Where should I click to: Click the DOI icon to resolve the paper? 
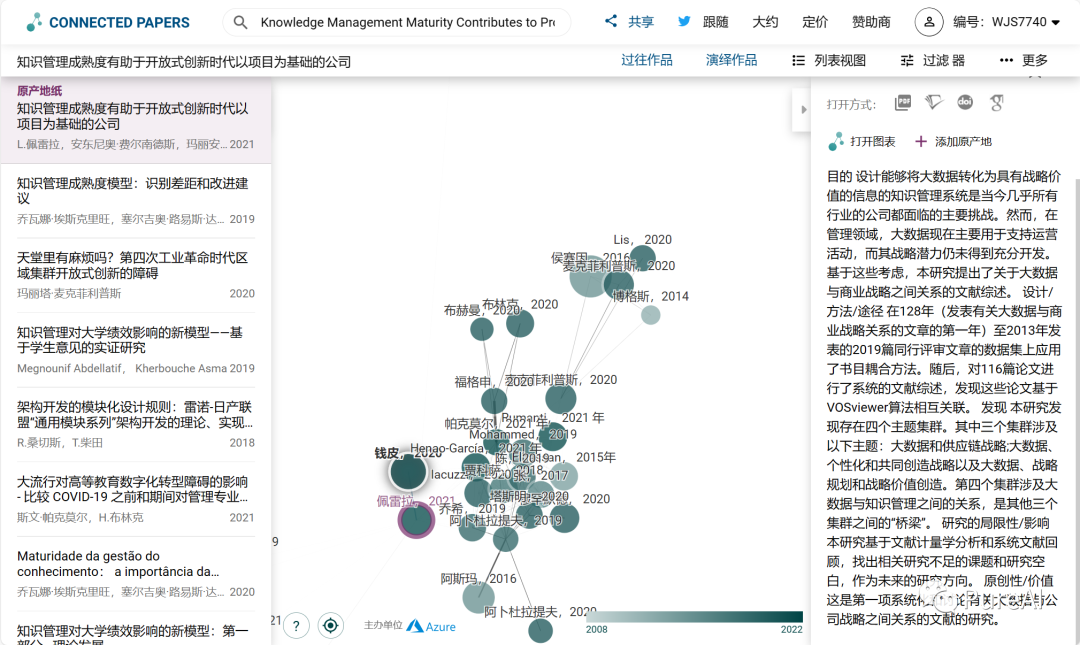tap(965, 101)
